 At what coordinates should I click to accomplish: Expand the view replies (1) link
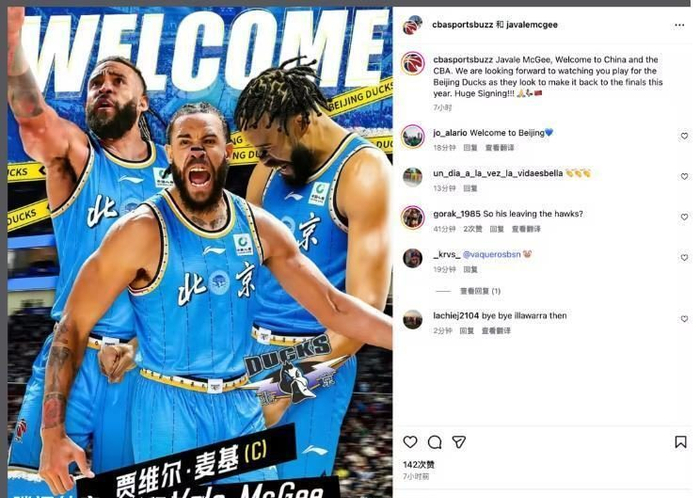point(480,291)
